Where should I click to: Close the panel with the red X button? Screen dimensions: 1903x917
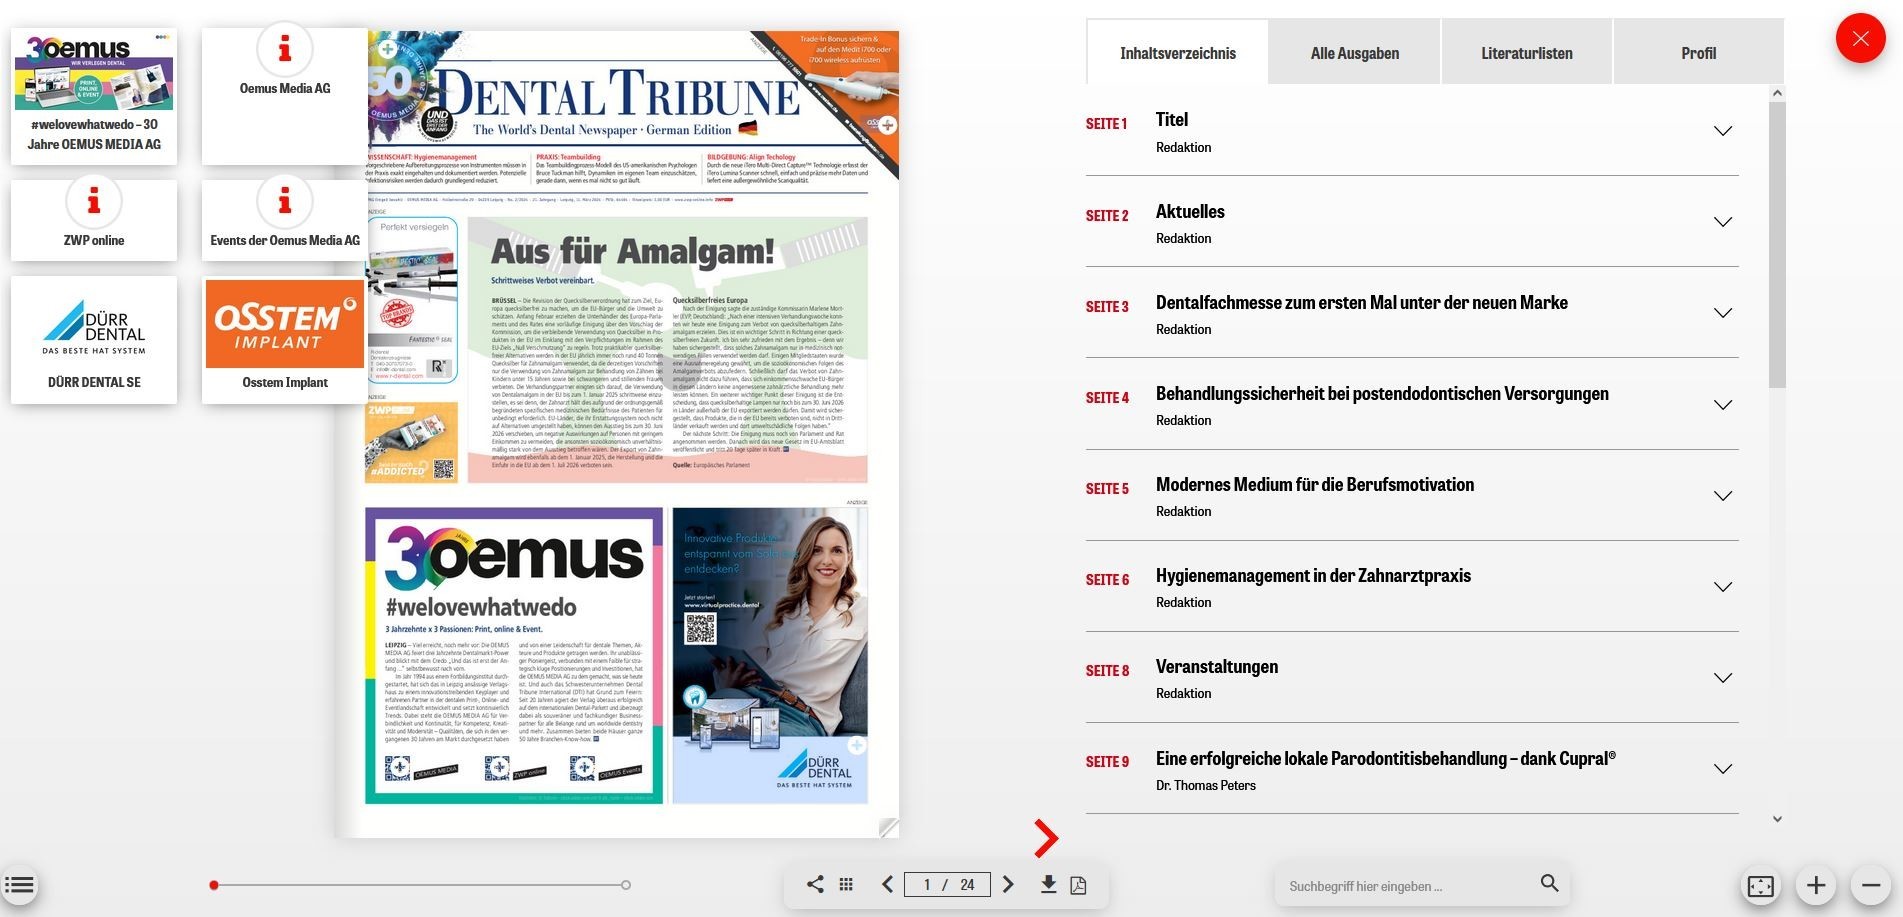tap(1860, 39)
